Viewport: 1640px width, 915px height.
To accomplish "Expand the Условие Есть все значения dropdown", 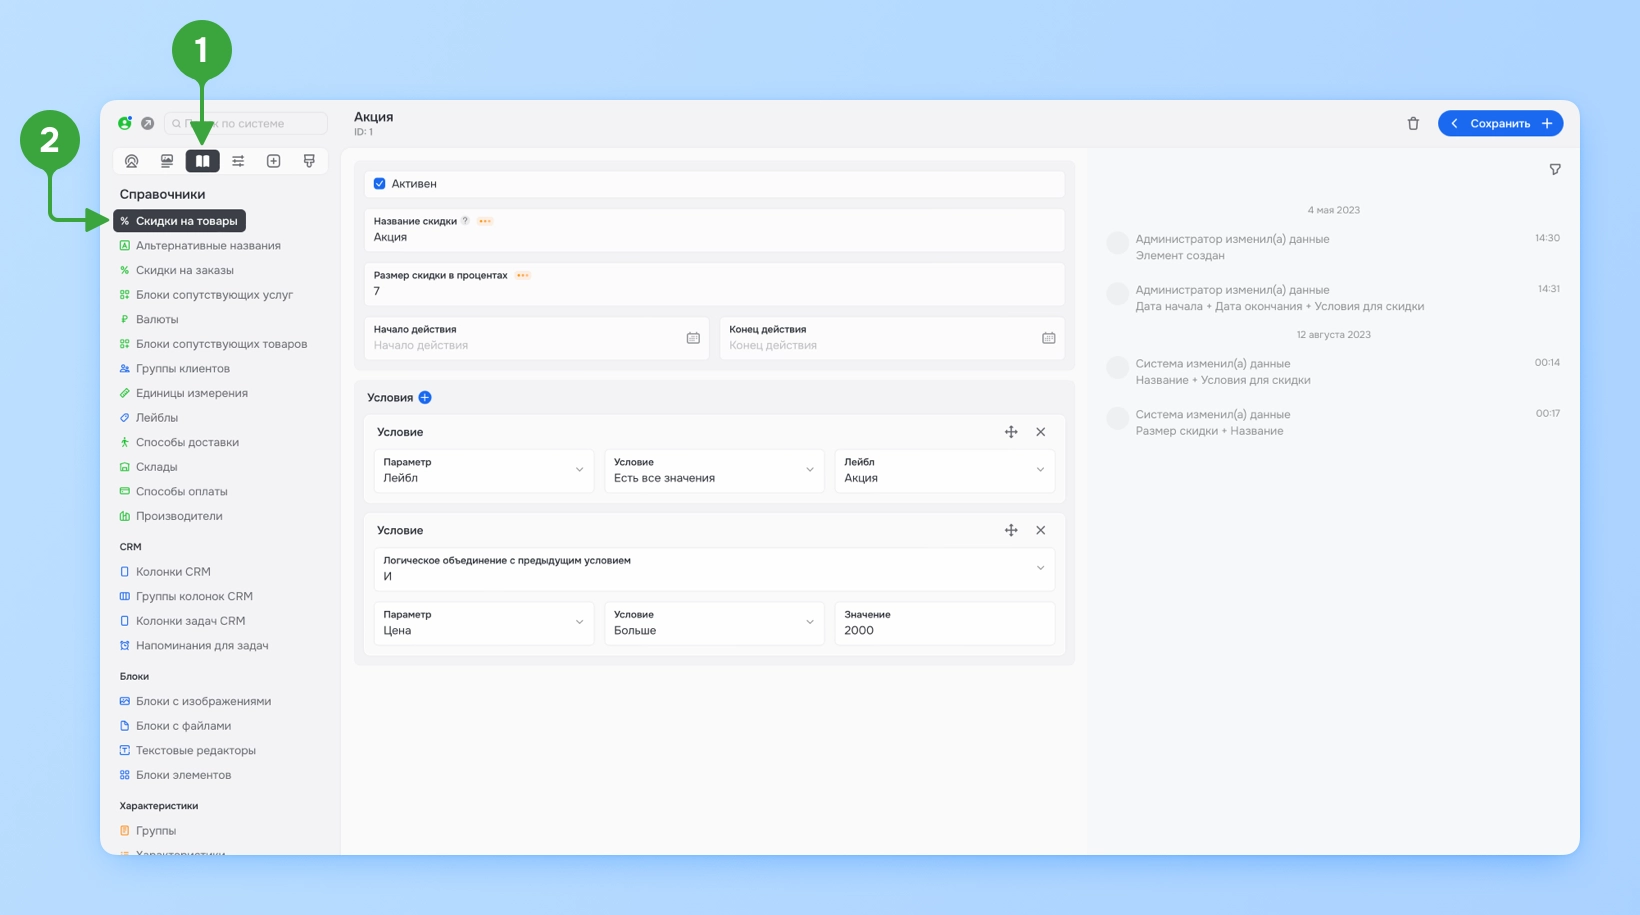I will [714, 470].
